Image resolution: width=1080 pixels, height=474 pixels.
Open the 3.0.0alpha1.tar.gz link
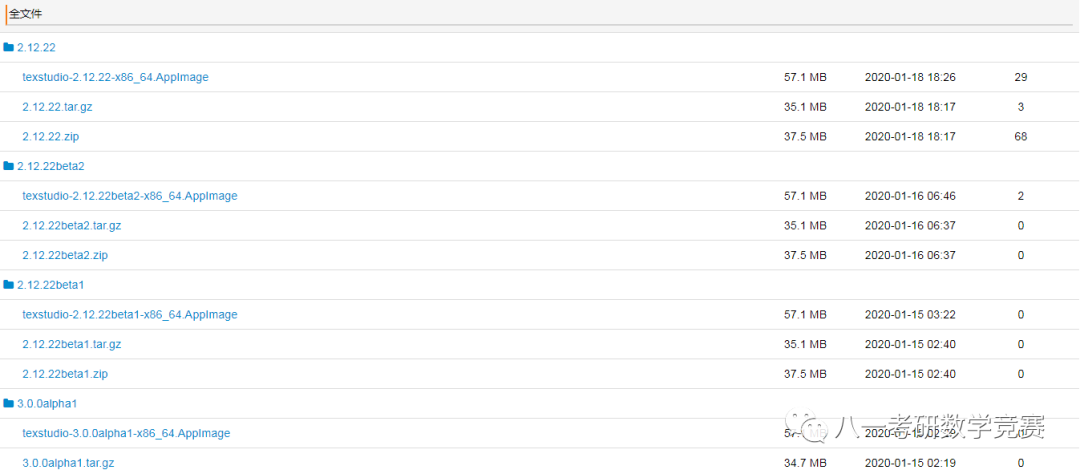[x=68, y=462]
